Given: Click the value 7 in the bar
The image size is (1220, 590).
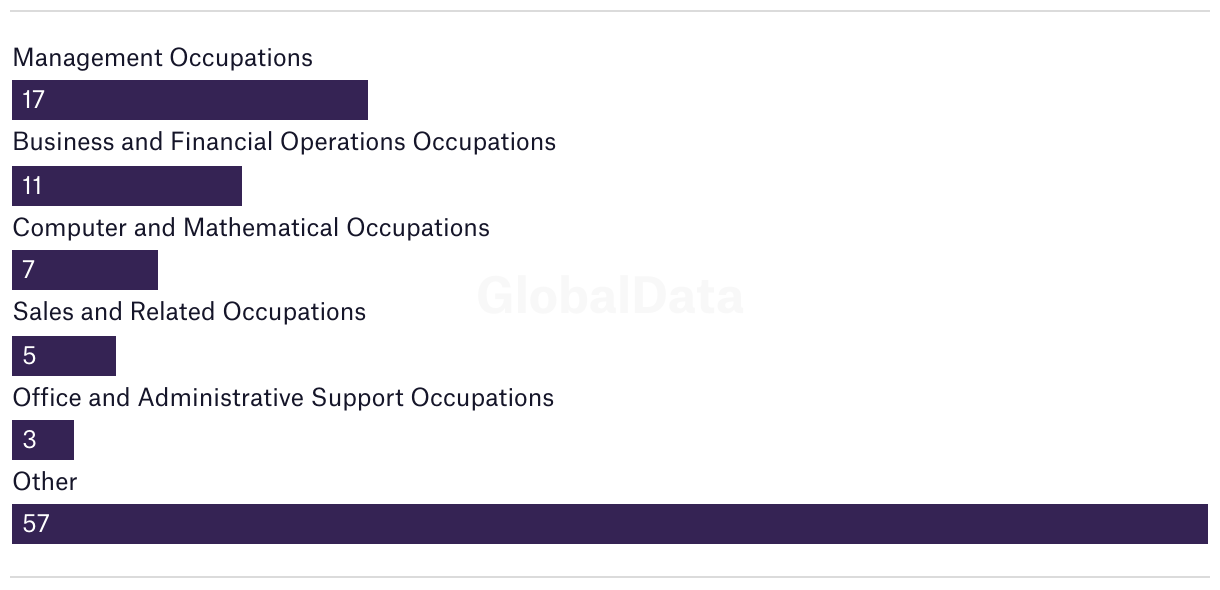Looking at the screenshot, I should tap(28, 270).
